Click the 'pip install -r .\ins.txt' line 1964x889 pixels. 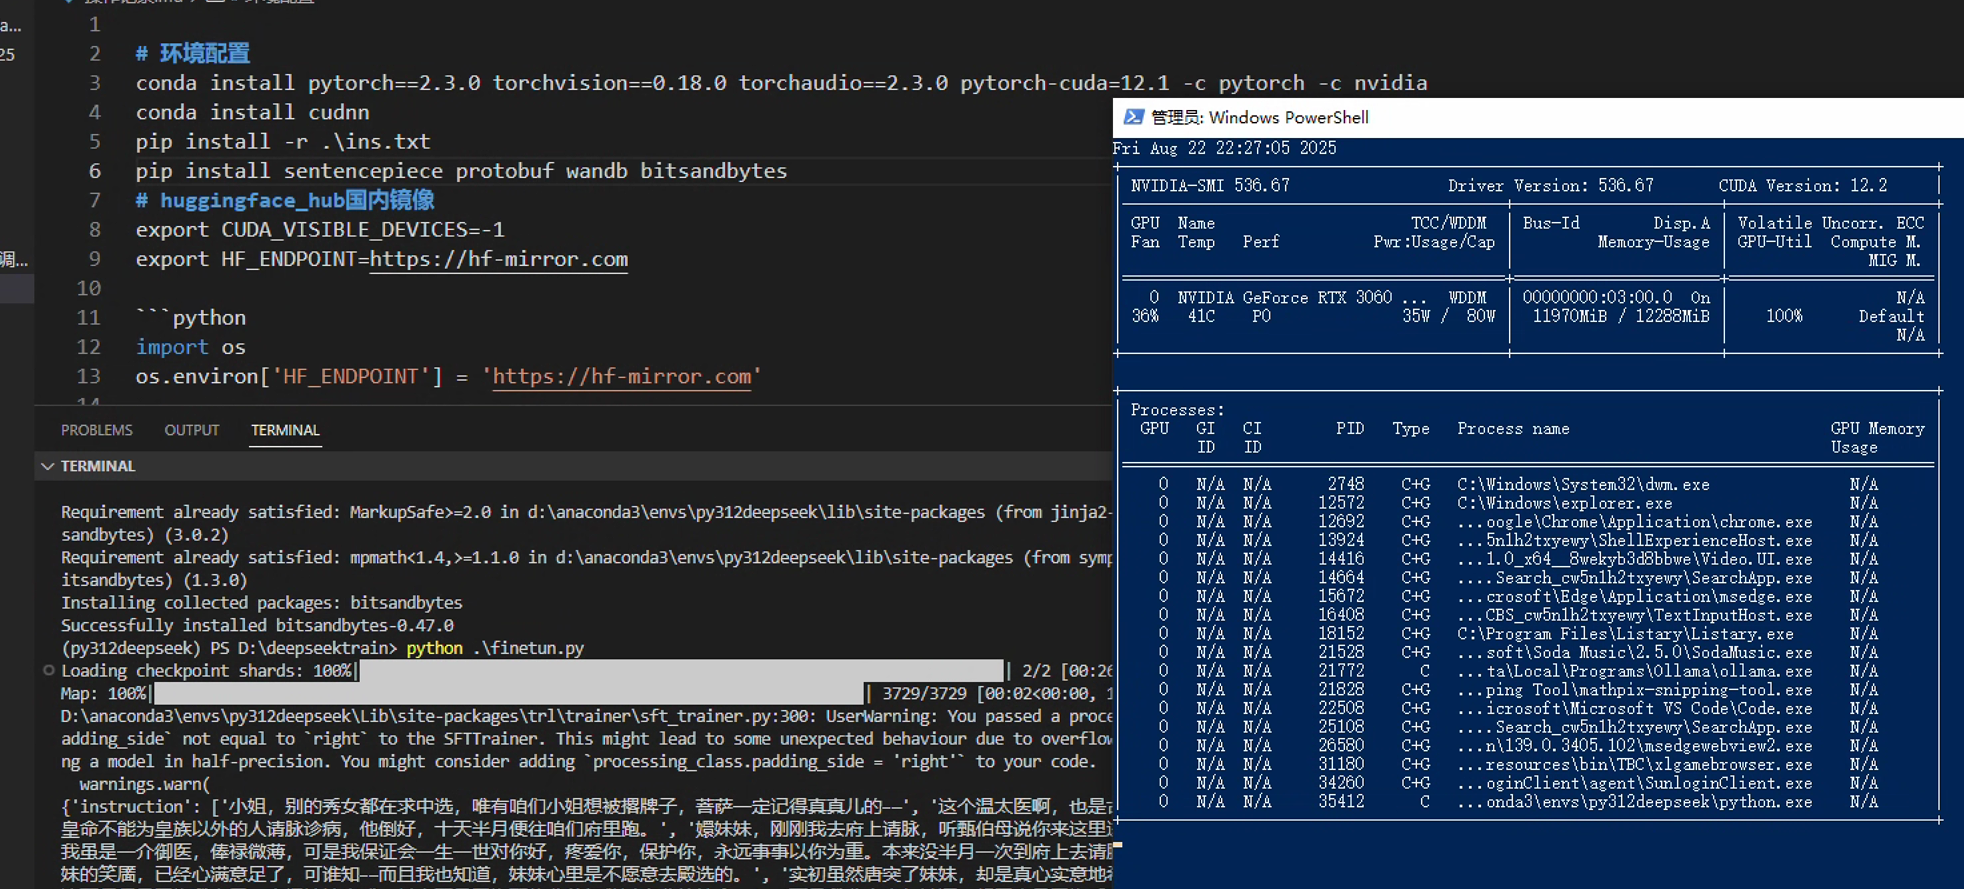tap(283, 142)
